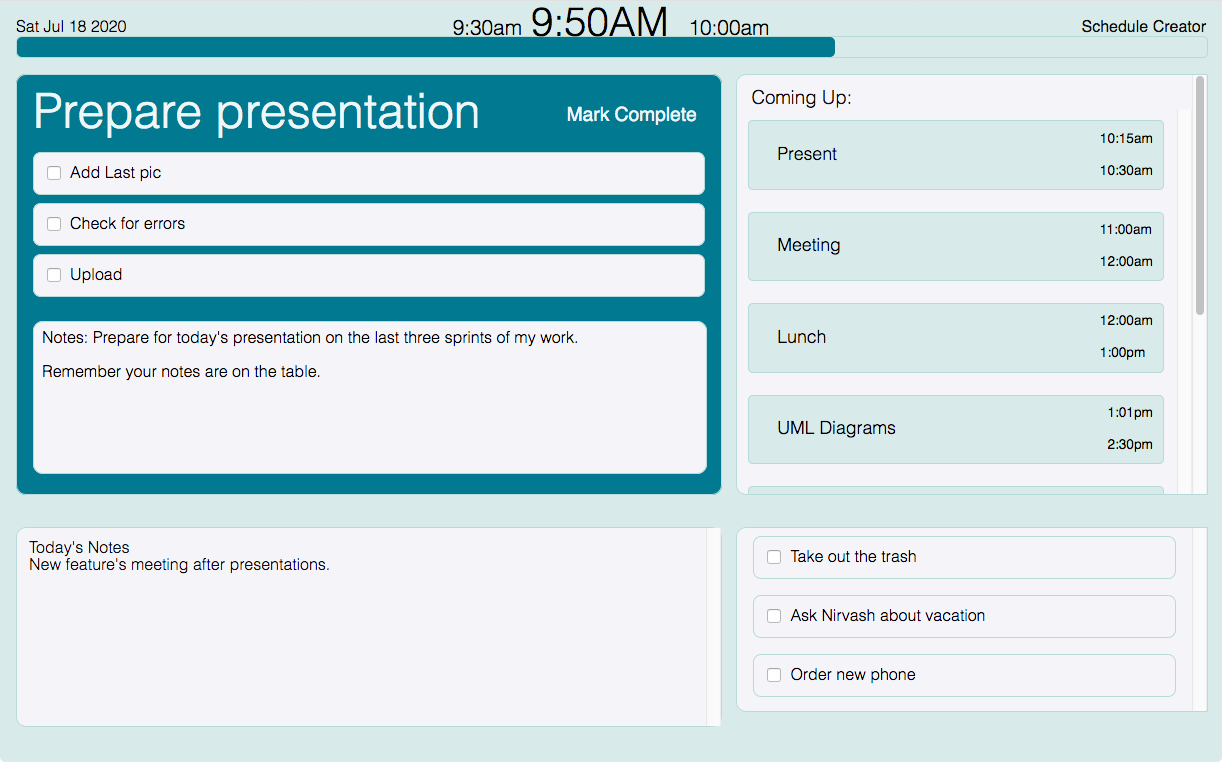Toggle the Upload subtask checkbox
Viewport: 1222px width, 762px height.
pos(54,275)
